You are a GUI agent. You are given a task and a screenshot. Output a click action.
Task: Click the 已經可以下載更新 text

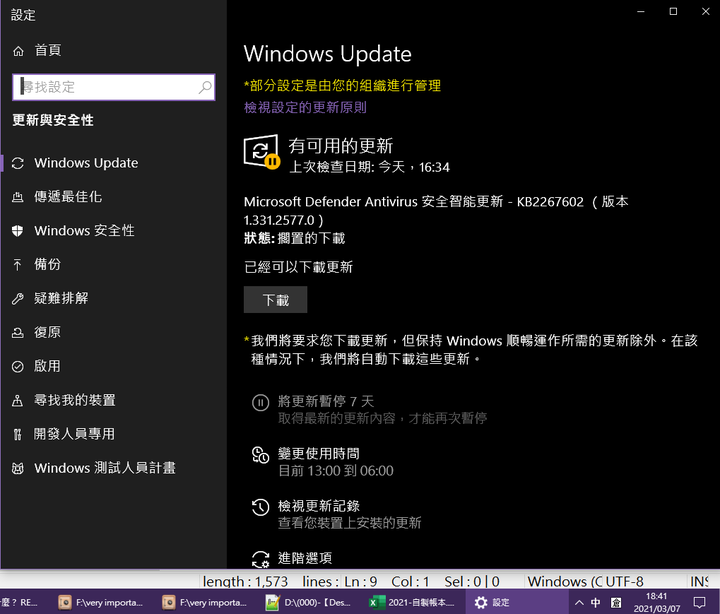298,267
